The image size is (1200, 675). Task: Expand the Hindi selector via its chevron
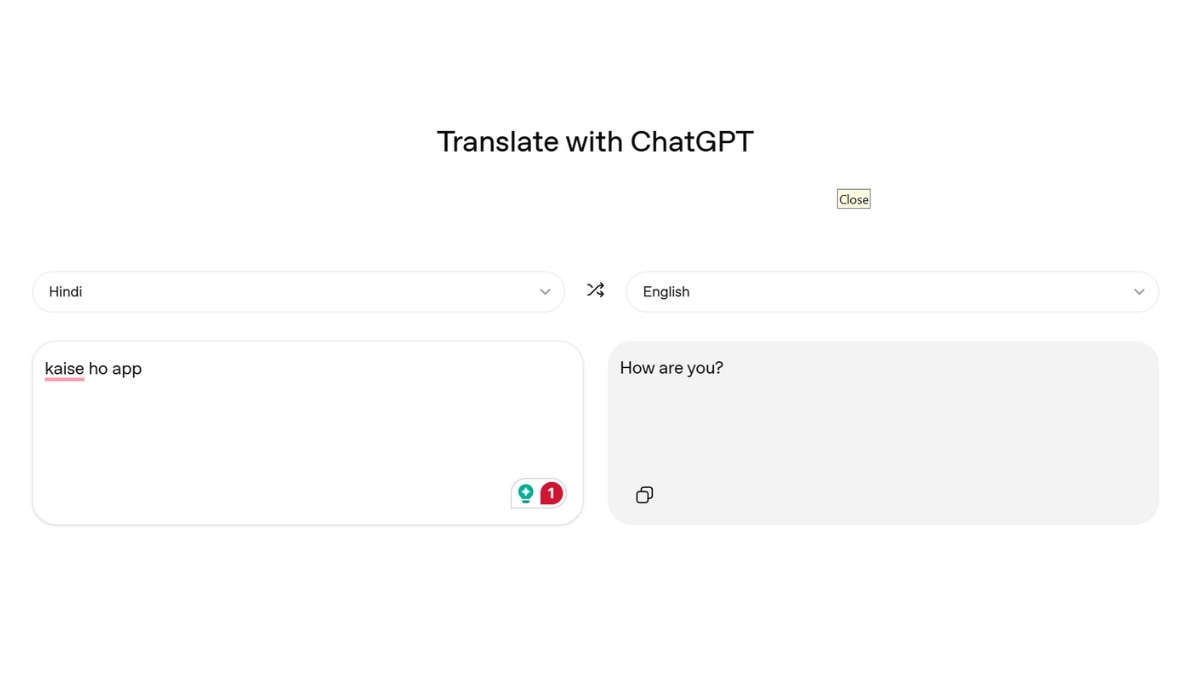click(545, 291)
